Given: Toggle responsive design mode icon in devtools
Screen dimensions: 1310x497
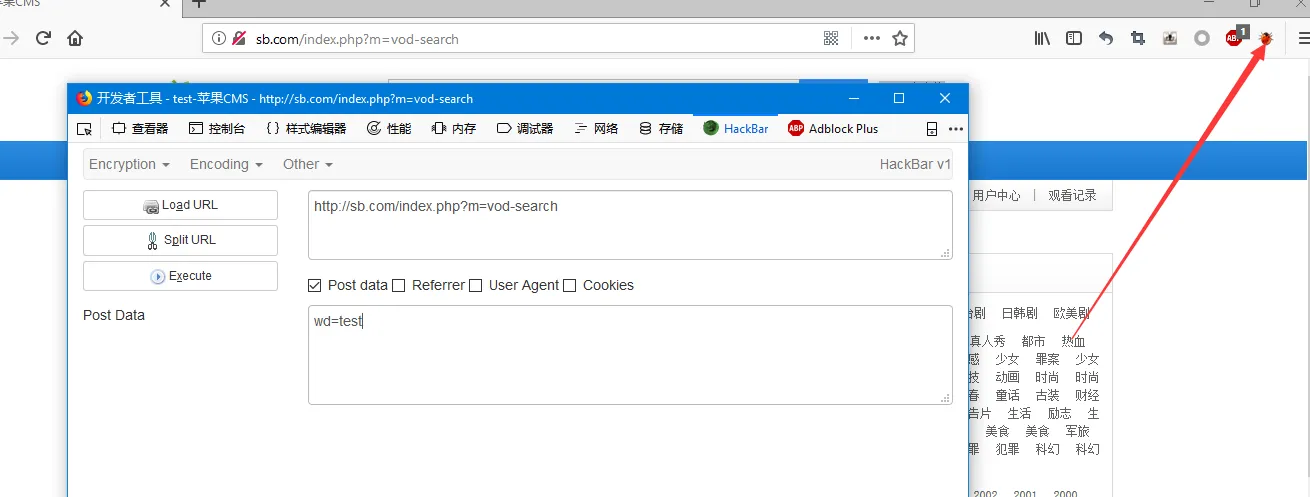Looking at the screenshot, I should click(x=932, y=129).
